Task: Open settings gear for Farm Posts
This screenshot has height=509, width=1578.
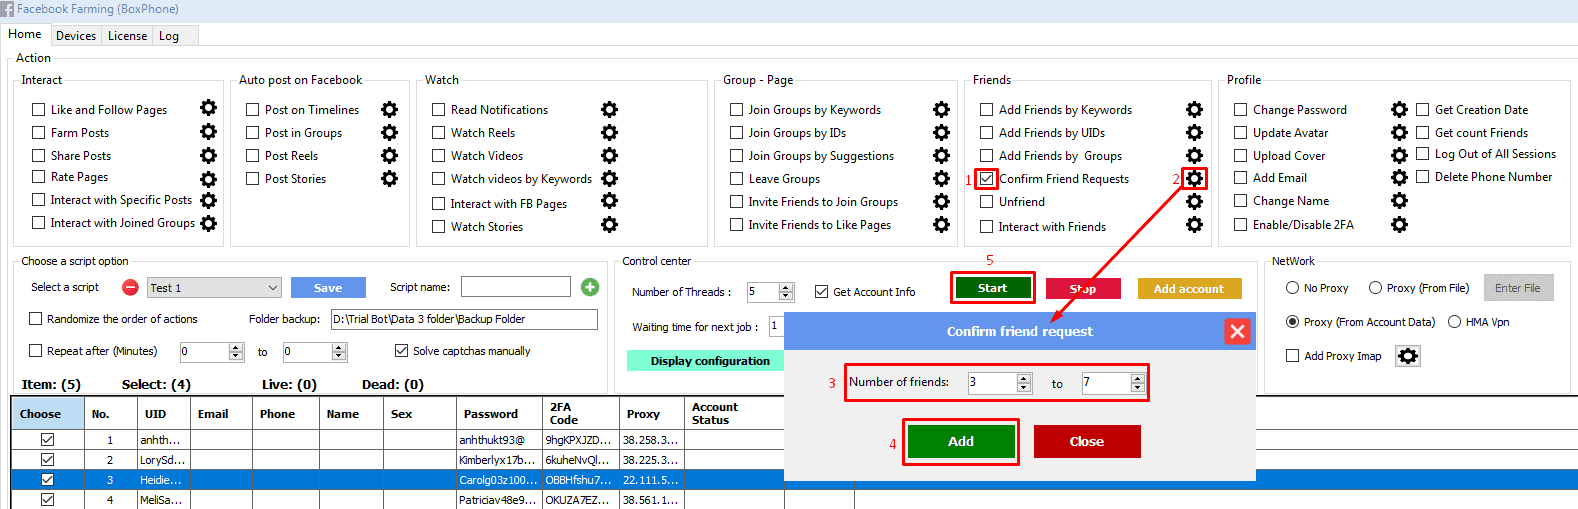Action: [x=208, y=131]
